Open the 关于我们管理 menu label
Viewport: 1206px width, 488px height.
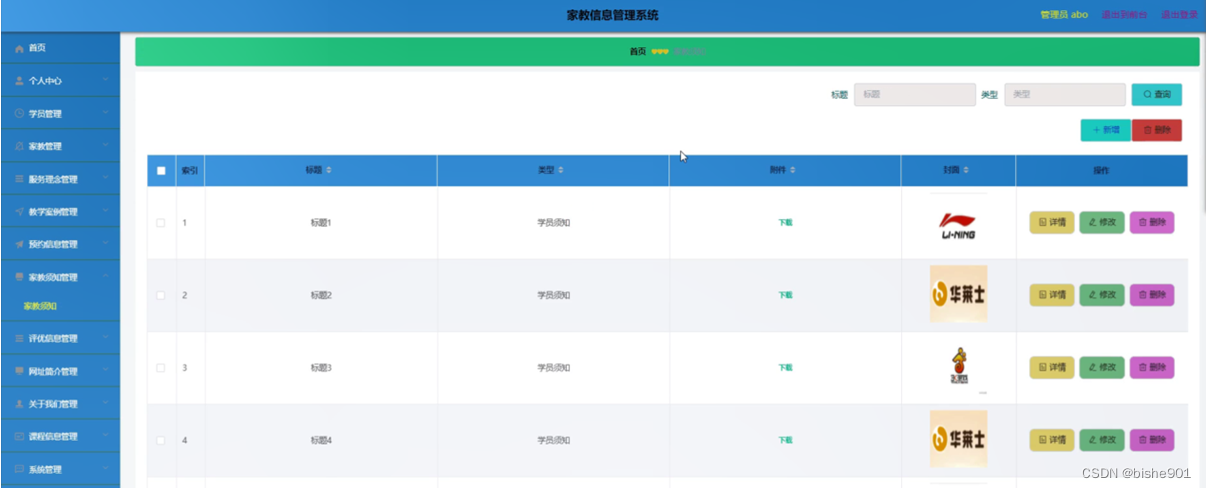click(53, 404)
